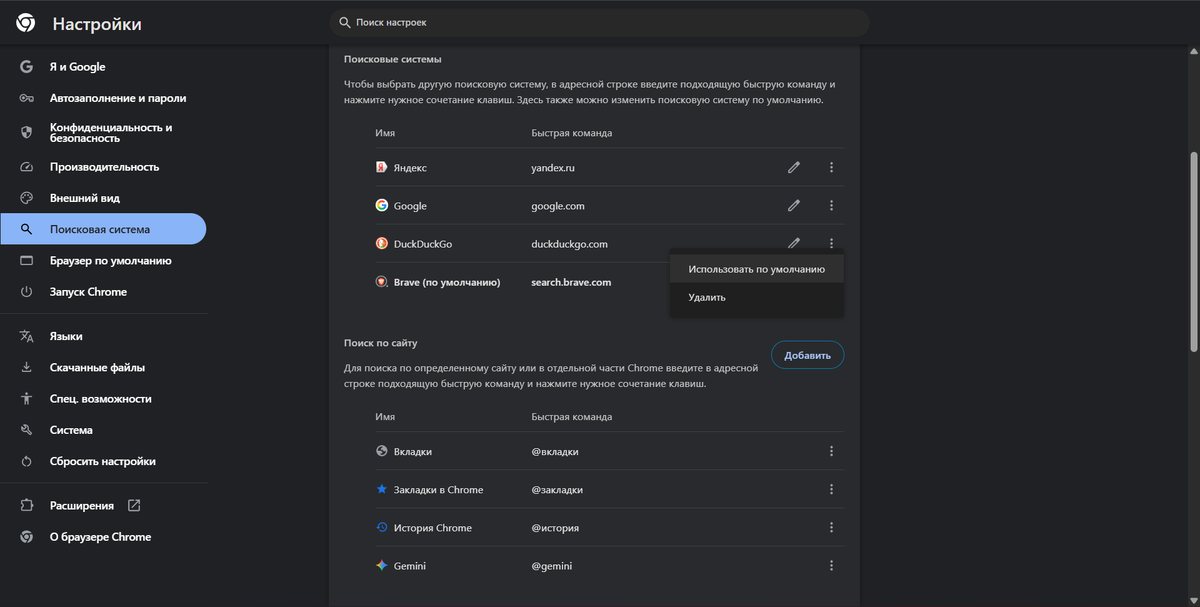Image resolution: width=1200 pixels, height=607 pixels.
Task: Click the Сбросить настройки reset icon
Action: coord(27,462)
